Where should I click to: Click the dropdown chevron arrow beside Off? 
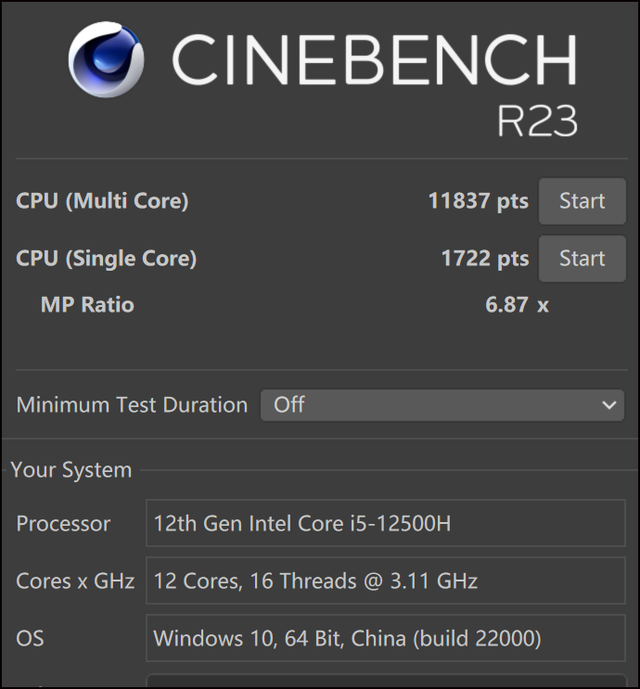[x=609, y=405]
